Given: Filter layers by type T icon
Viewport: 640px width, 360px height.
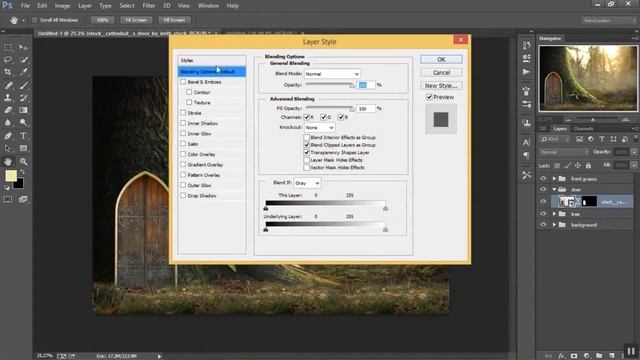Looking at the screenshot, I should click(602, 139).
